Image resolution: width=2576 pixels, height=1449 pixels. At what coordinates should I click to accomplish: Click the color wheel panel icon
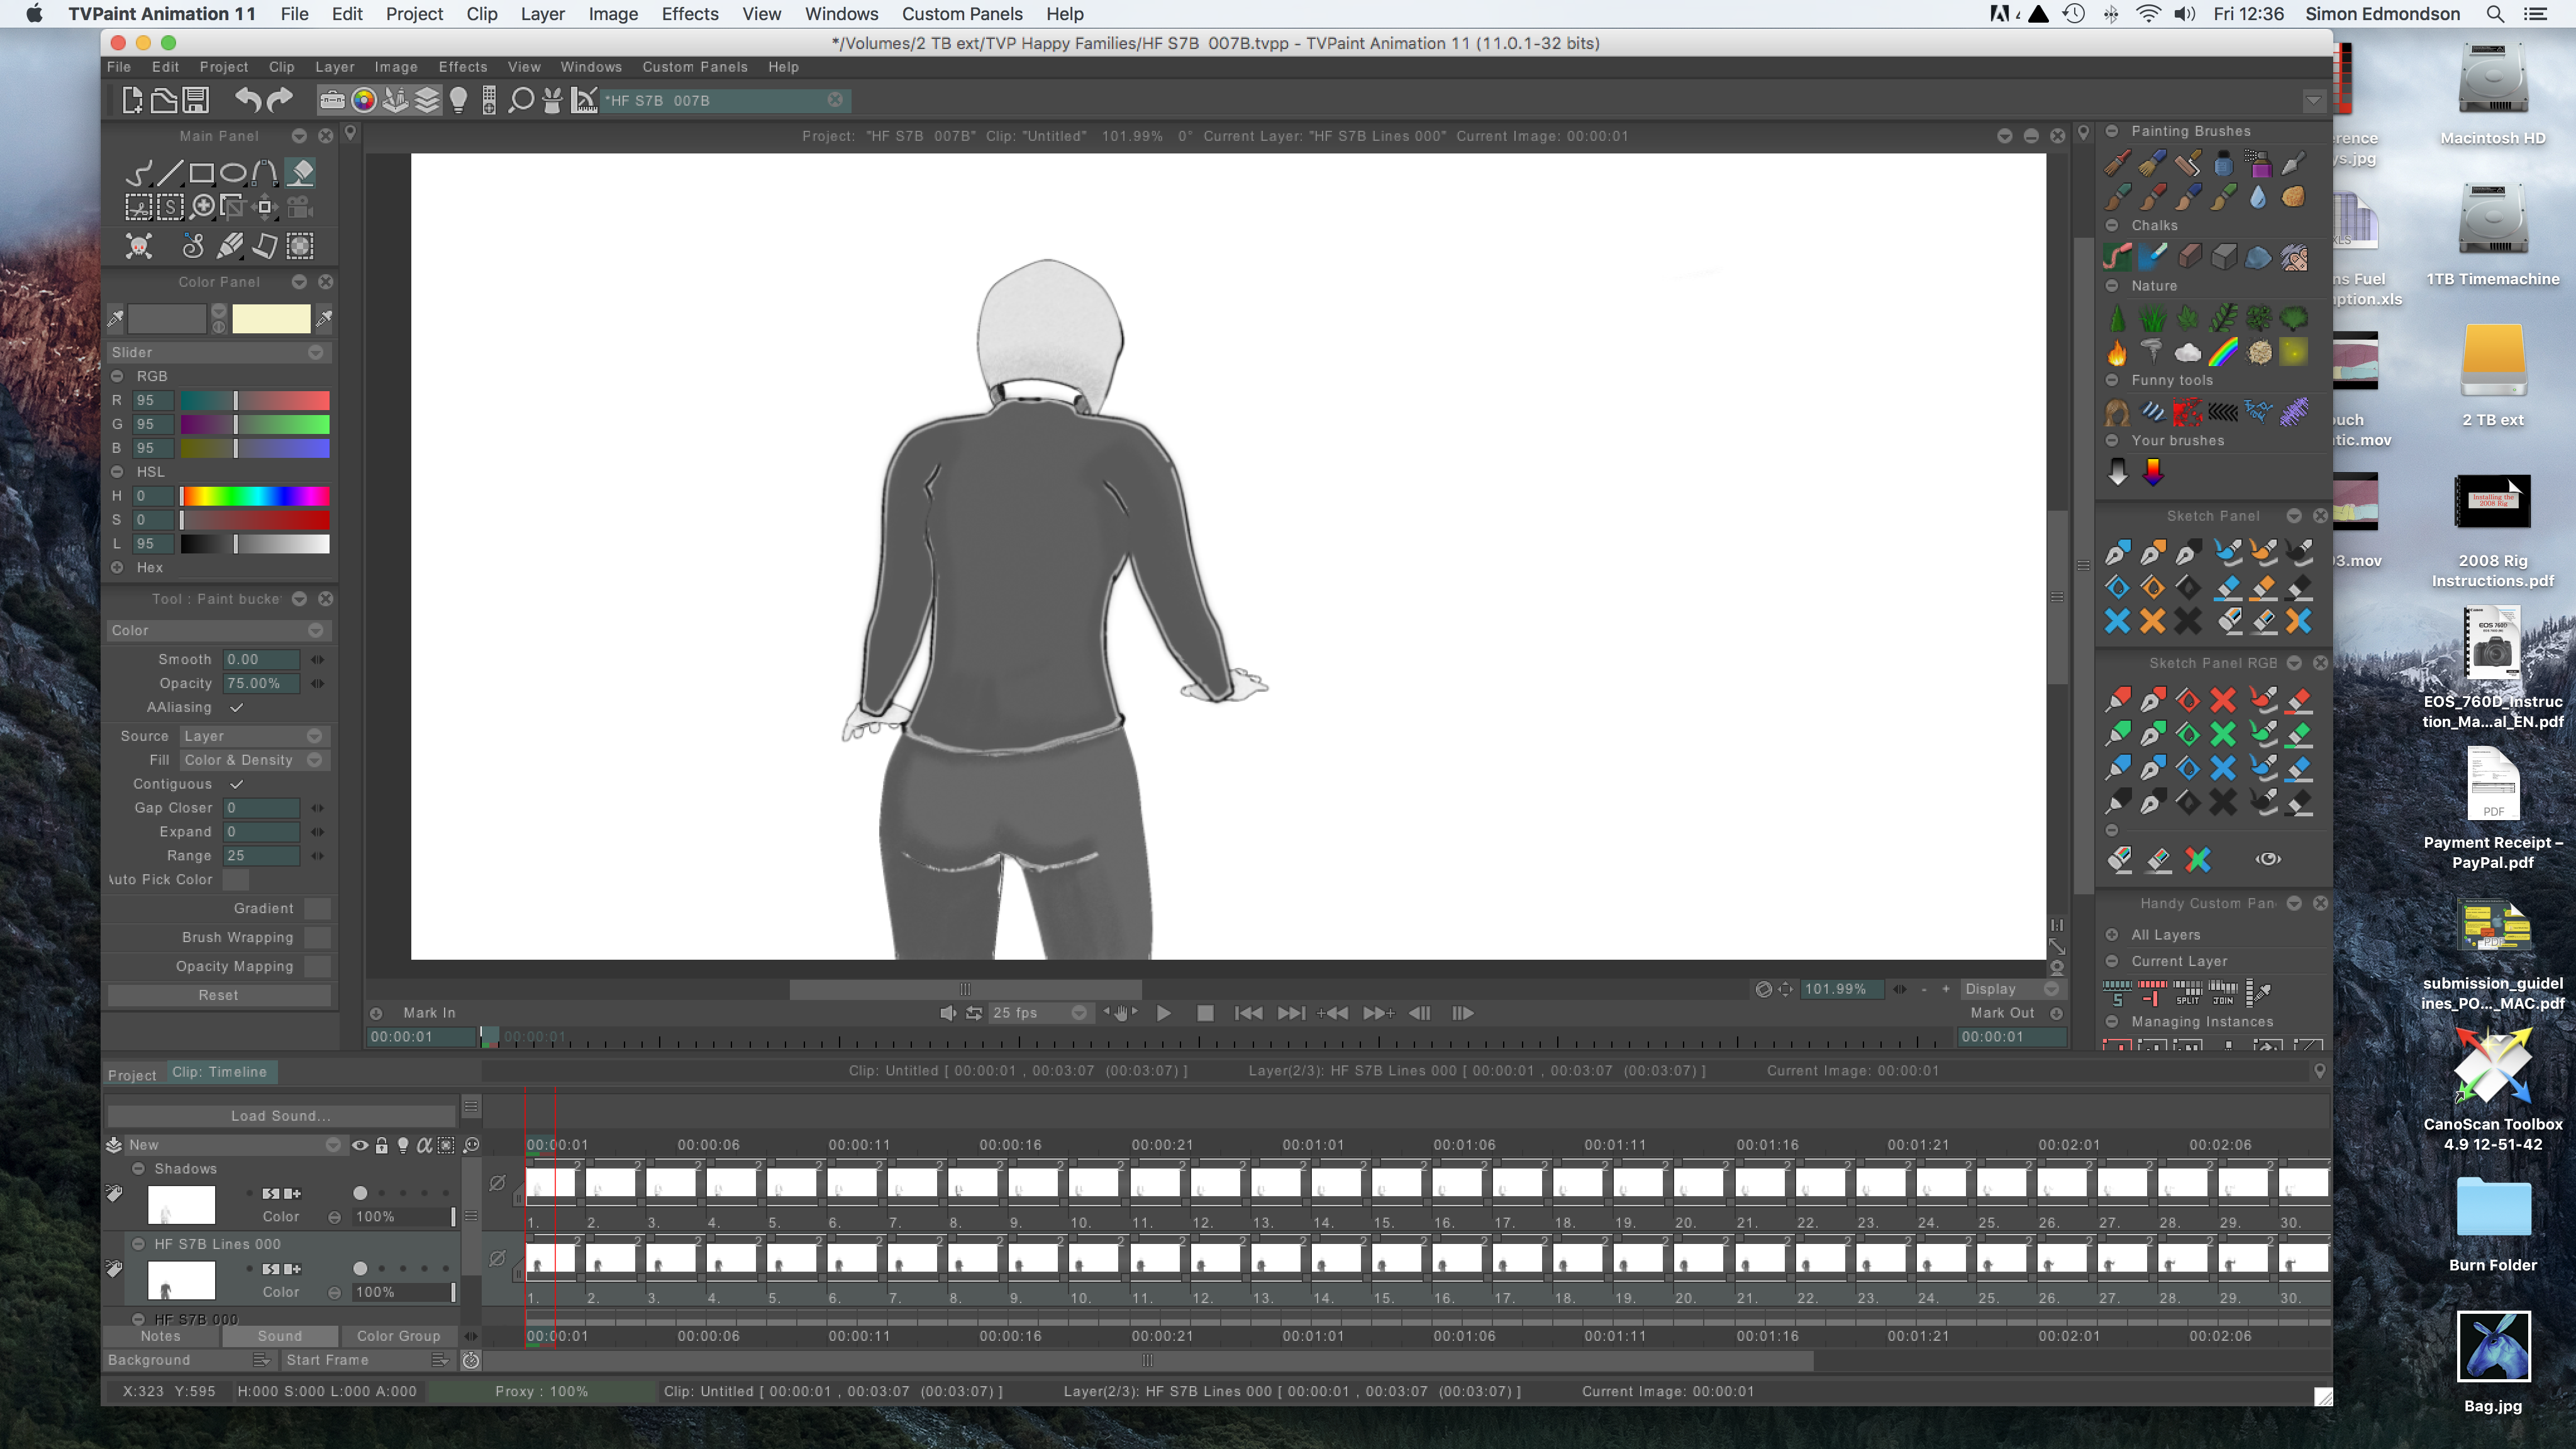364,100
